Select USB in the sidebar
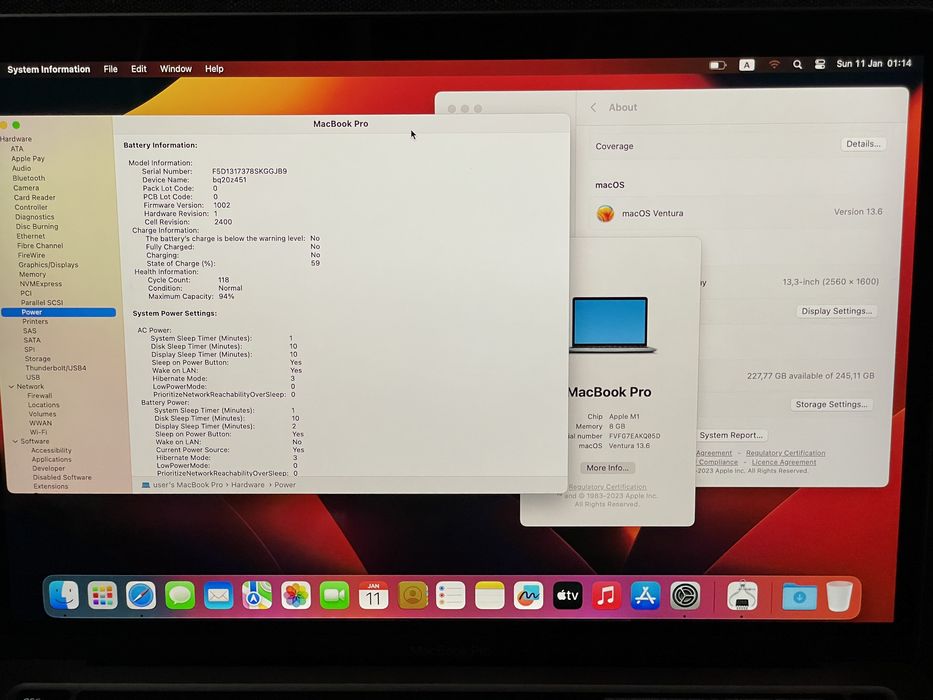This screenshot has width=933, height=700. 33,377
